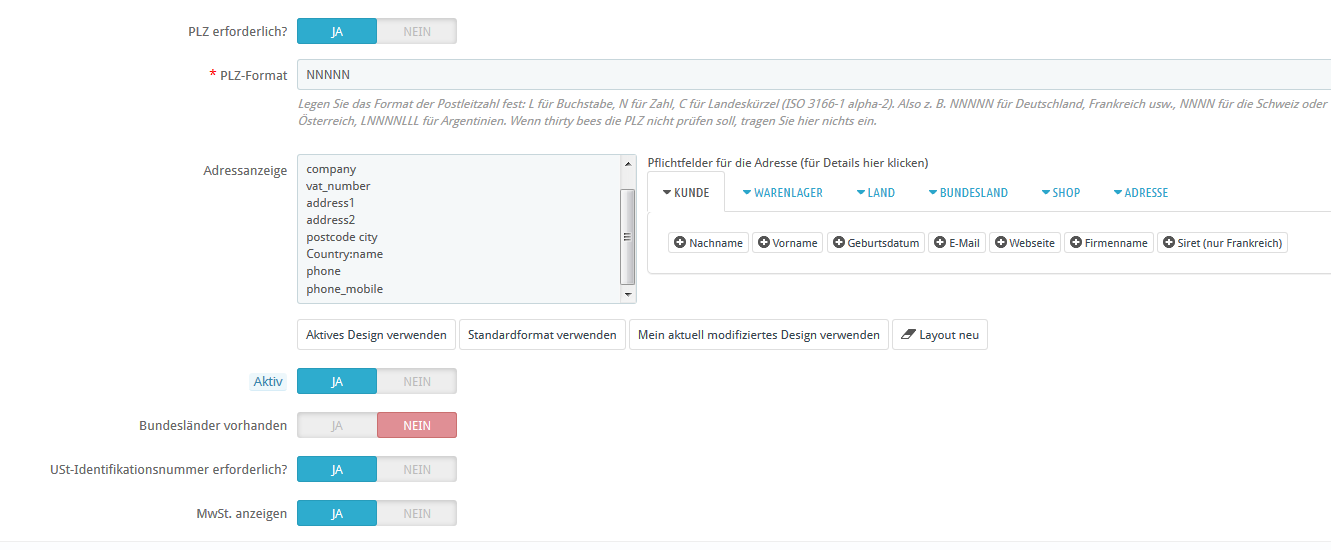Click the plus icon beside Firmenname
This screenshot has width=1331, height=550.
(x=1076, y=243)
